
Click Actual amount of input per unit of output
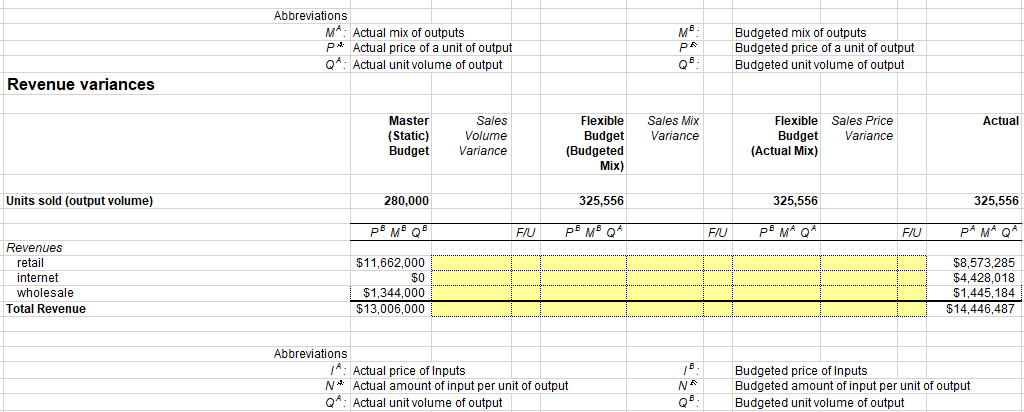[460, 386]
